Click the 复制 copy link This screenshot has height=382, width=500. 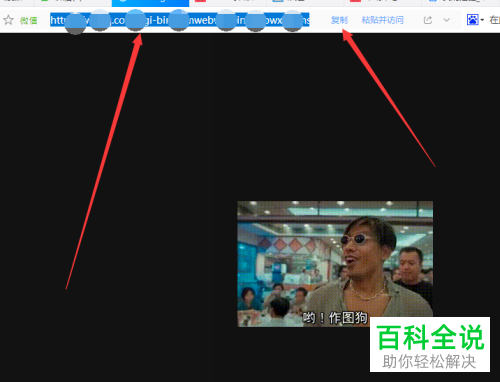tap(339, 20)
